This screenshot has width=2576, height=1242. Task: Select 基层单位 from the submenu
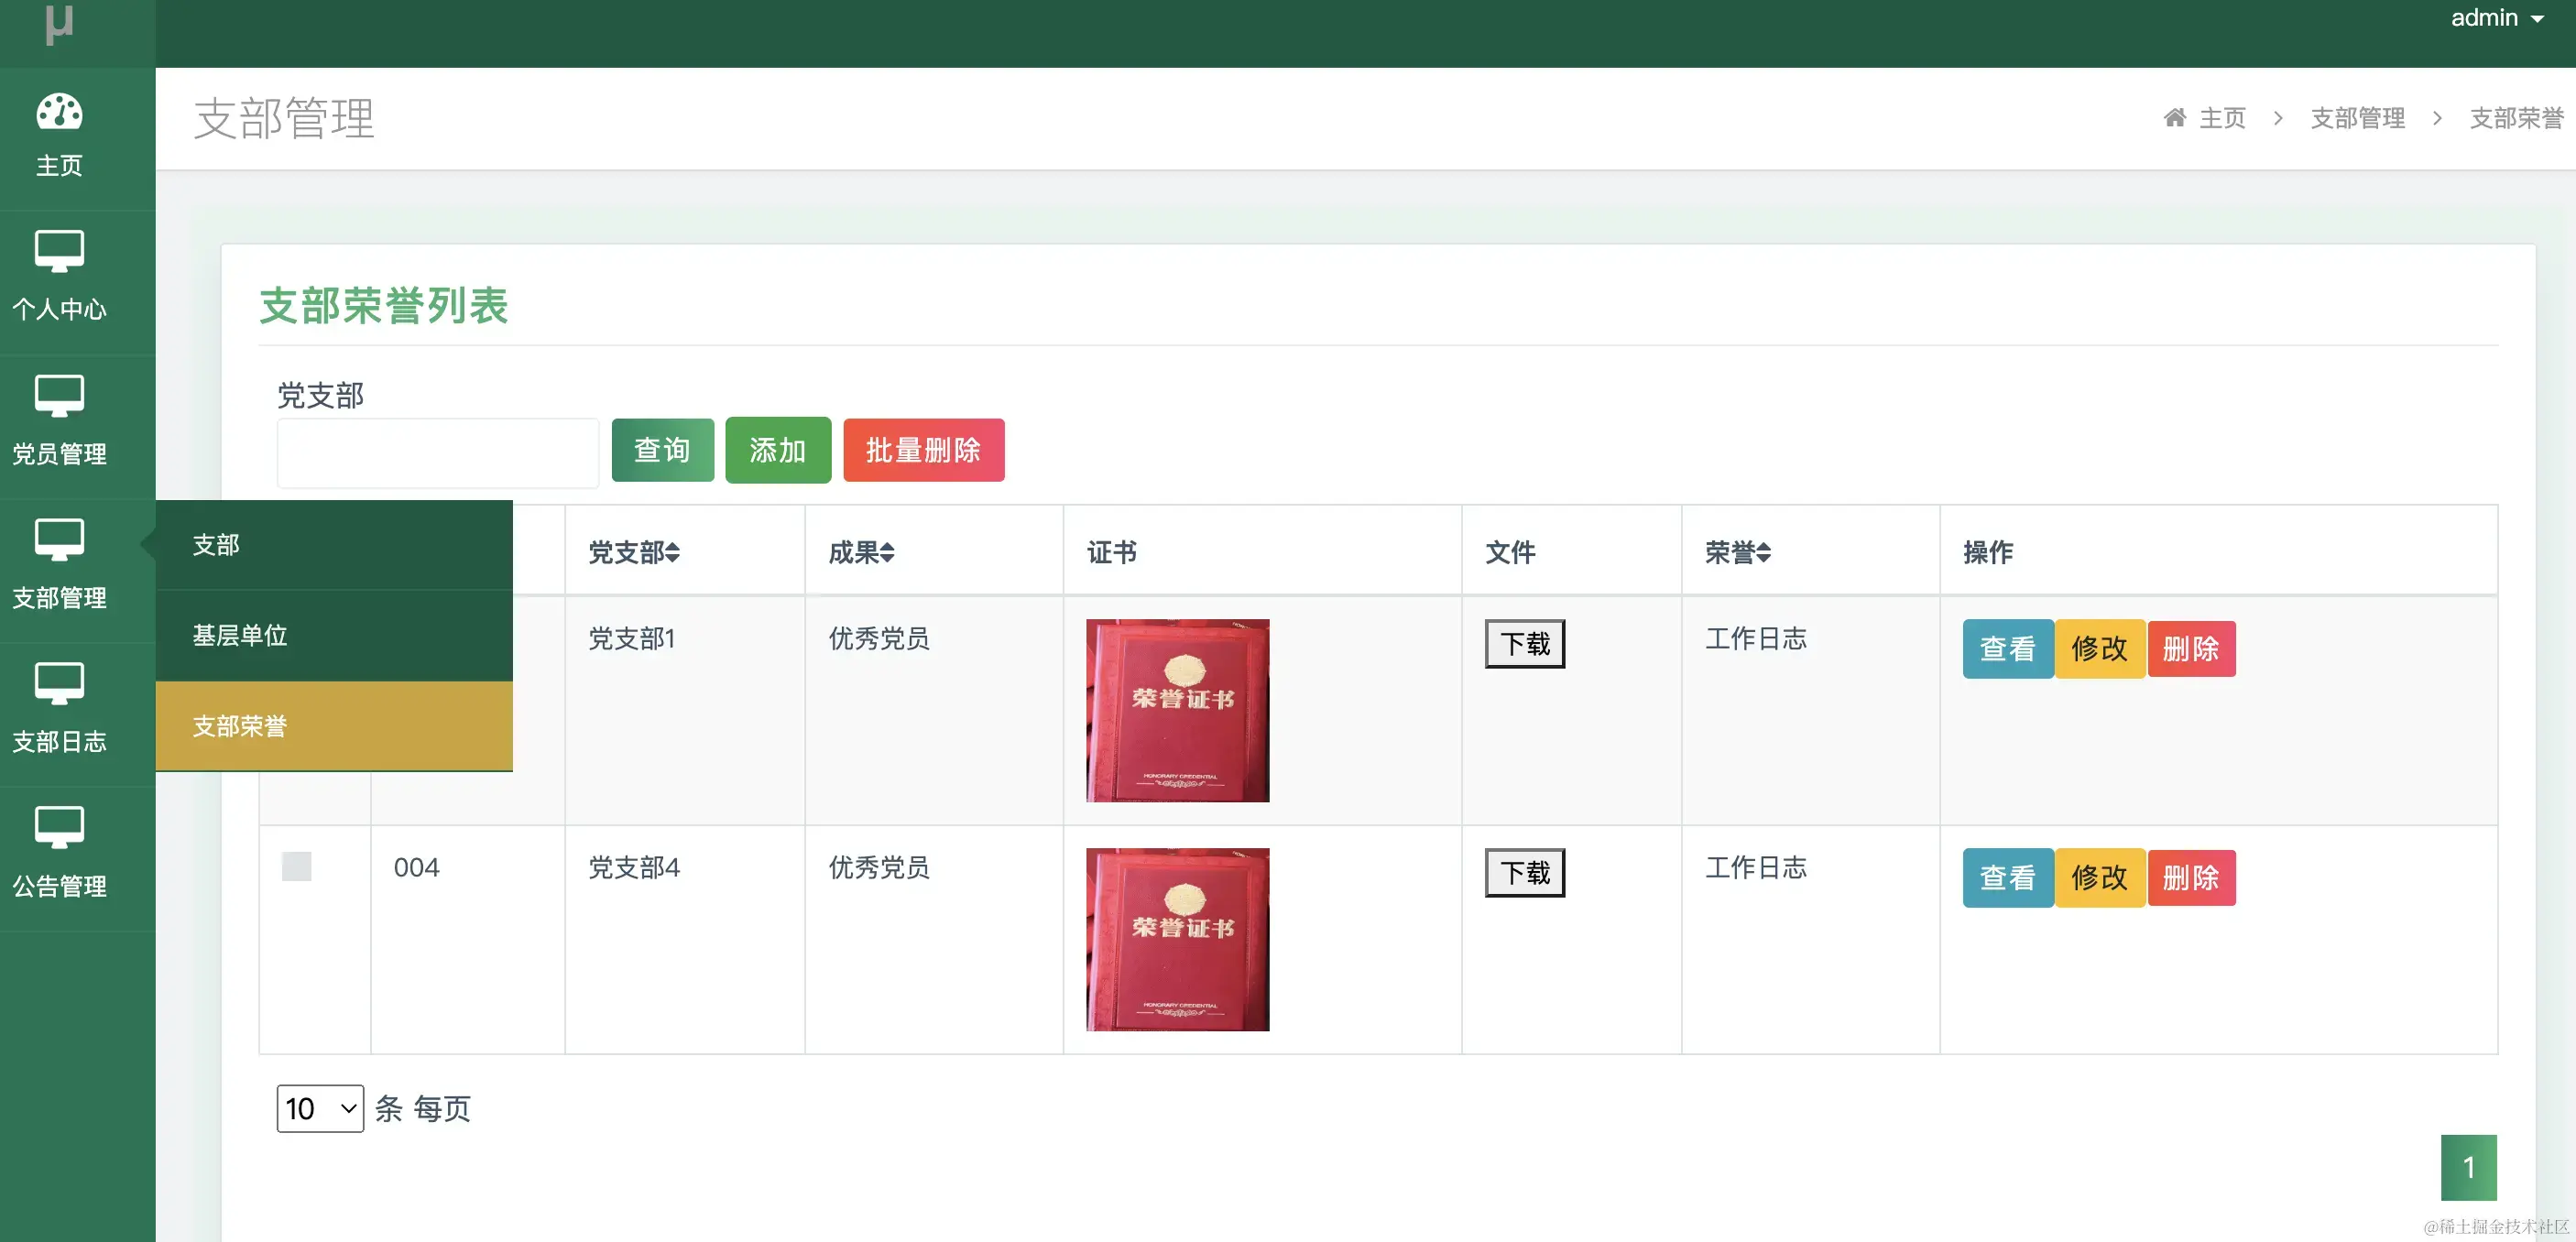(x=240, y=636)
